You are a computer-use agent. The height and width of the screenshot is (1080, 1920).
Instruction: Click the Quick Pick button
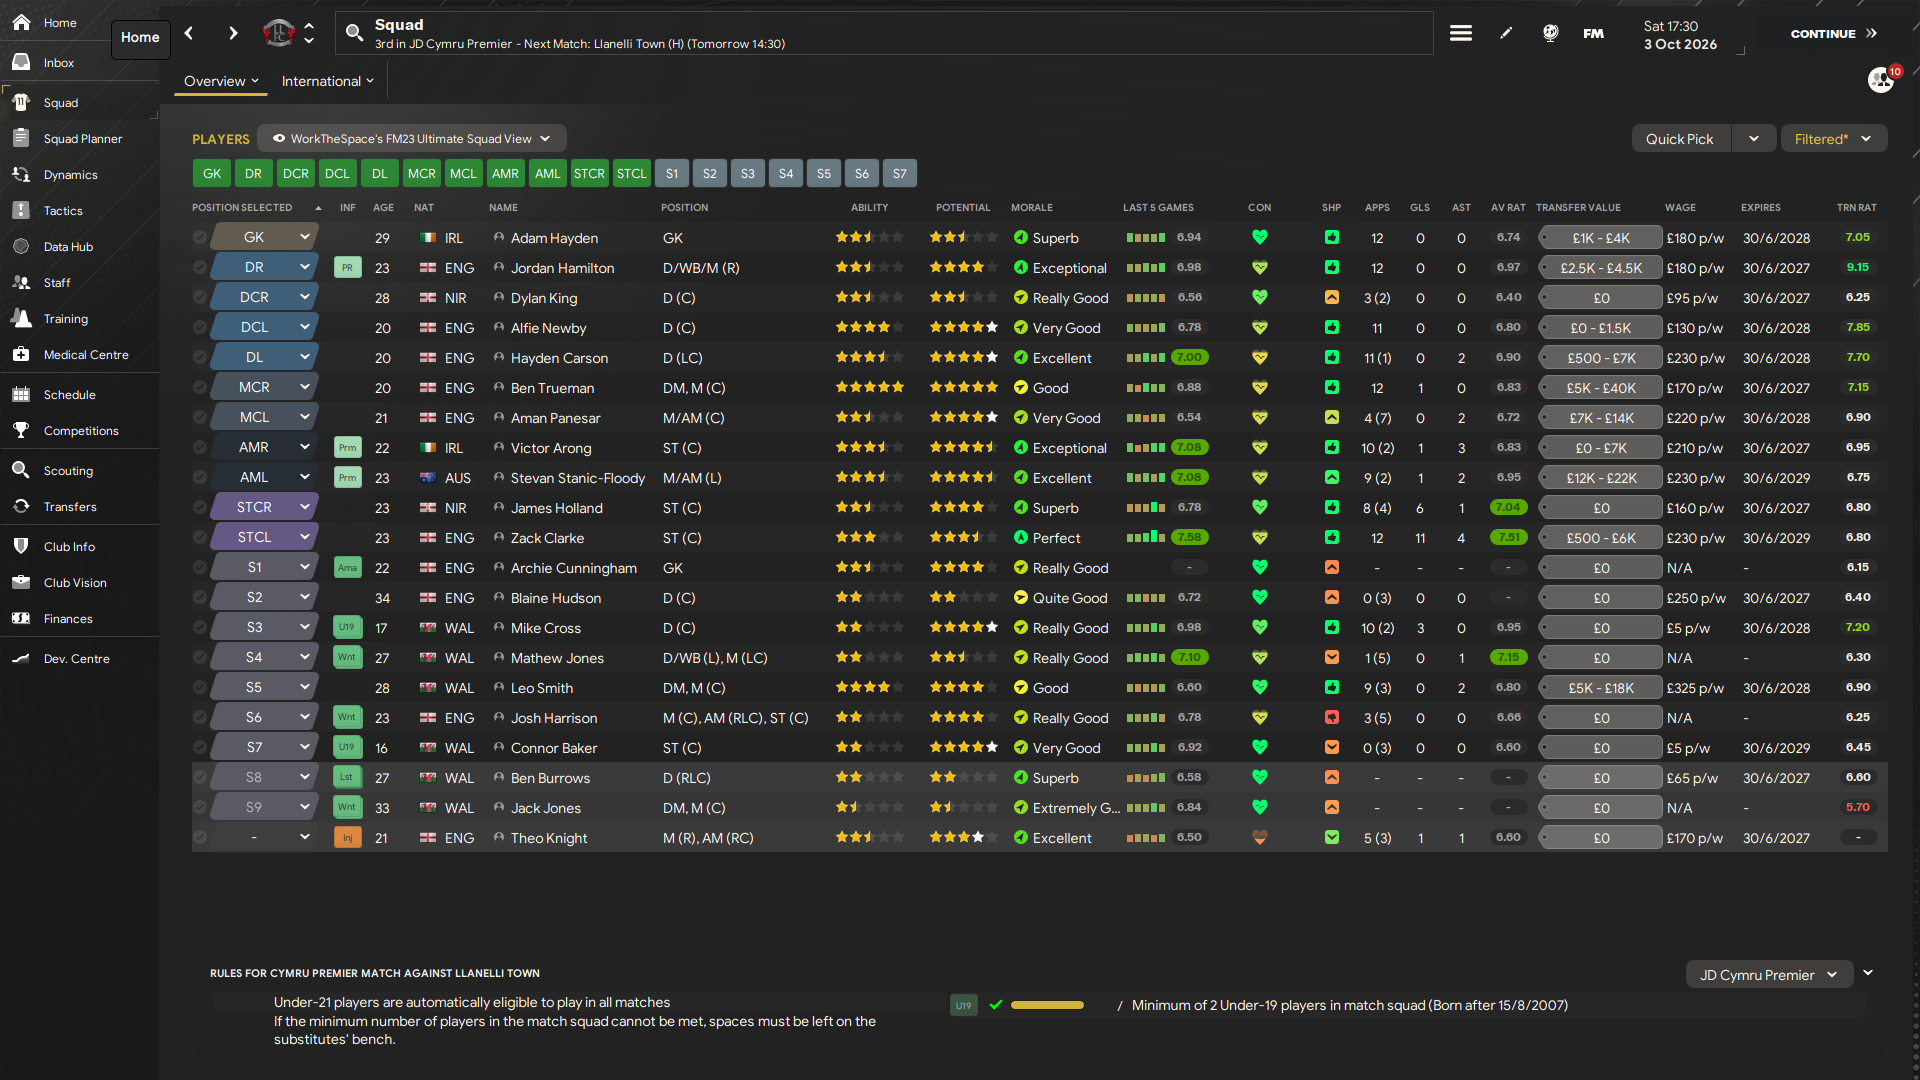1680,139
